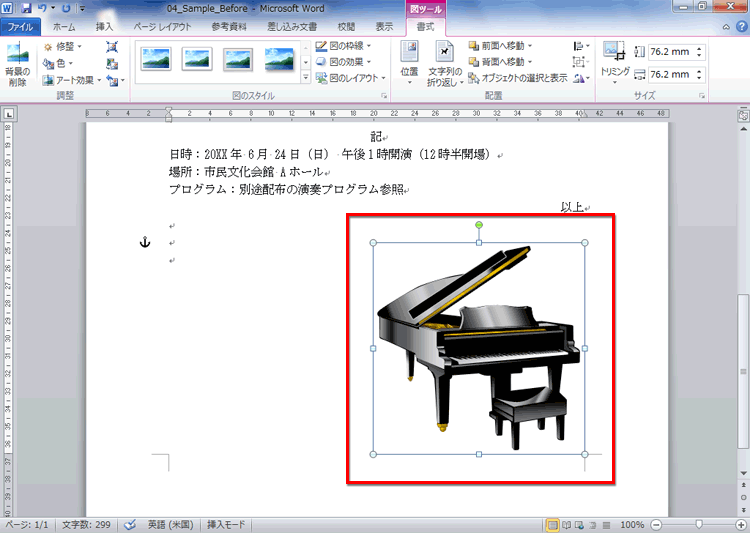This screenshot has width=750, height=533.
Task: Click the 位置 position button
Action: pos(409,64)
